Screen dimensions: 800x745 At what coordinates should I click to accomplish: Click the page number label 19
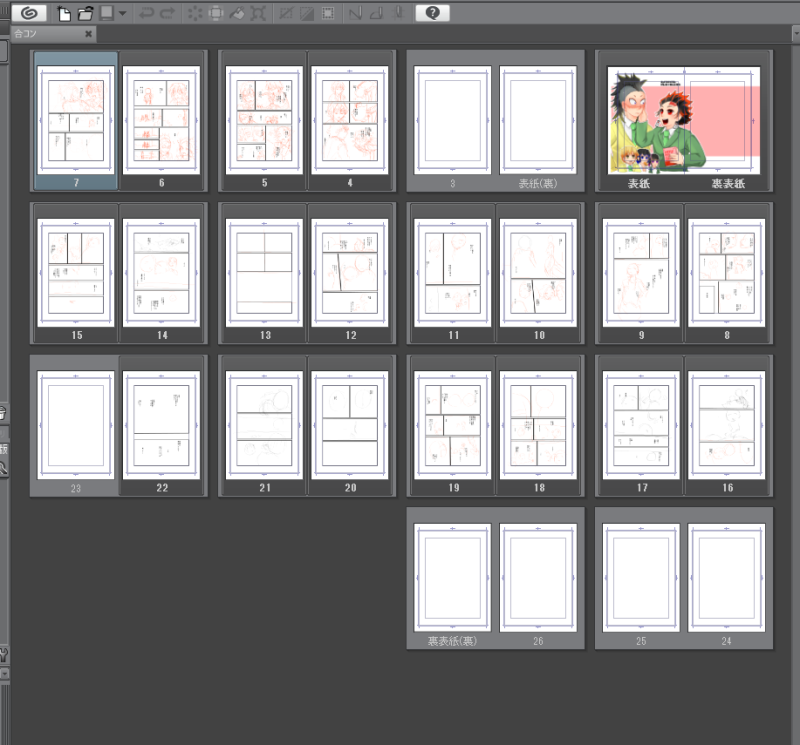(454, 488)
